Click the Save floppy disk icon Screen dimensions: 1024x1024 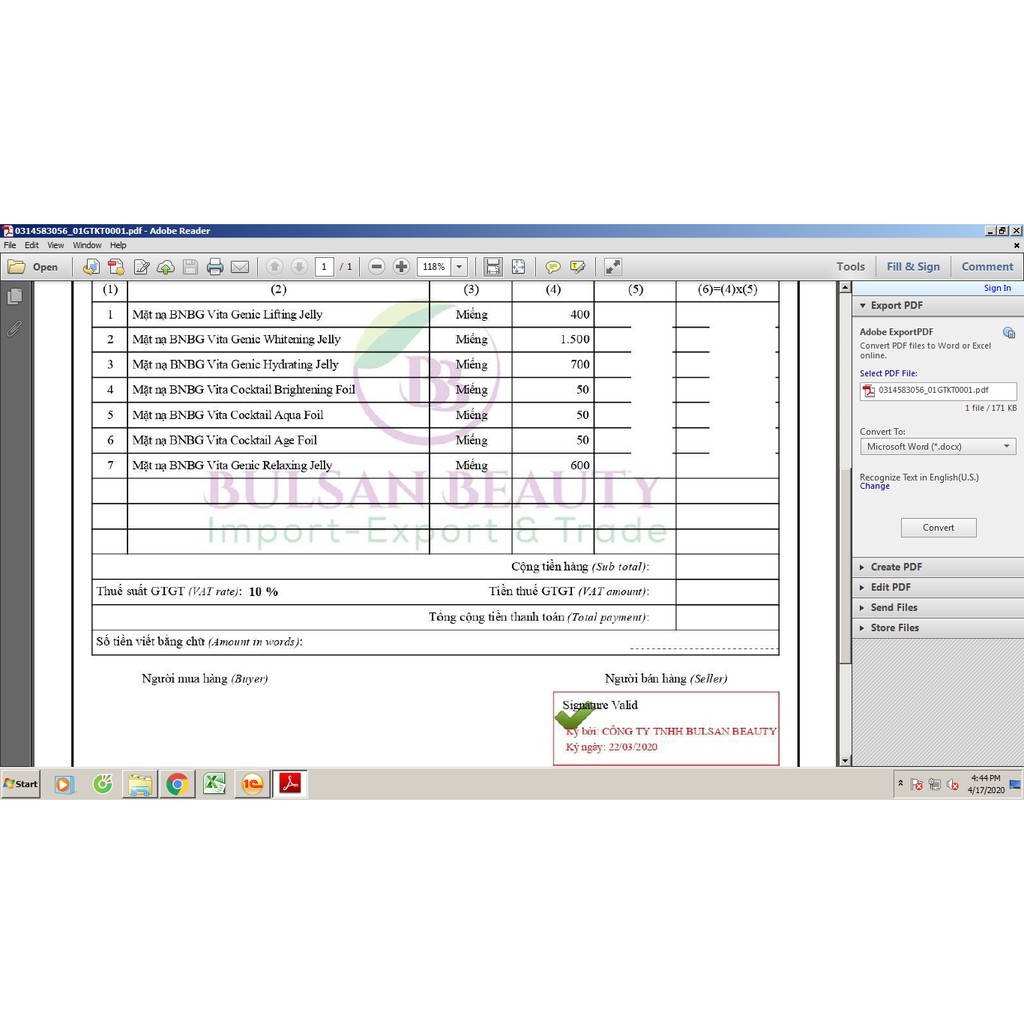190,266
